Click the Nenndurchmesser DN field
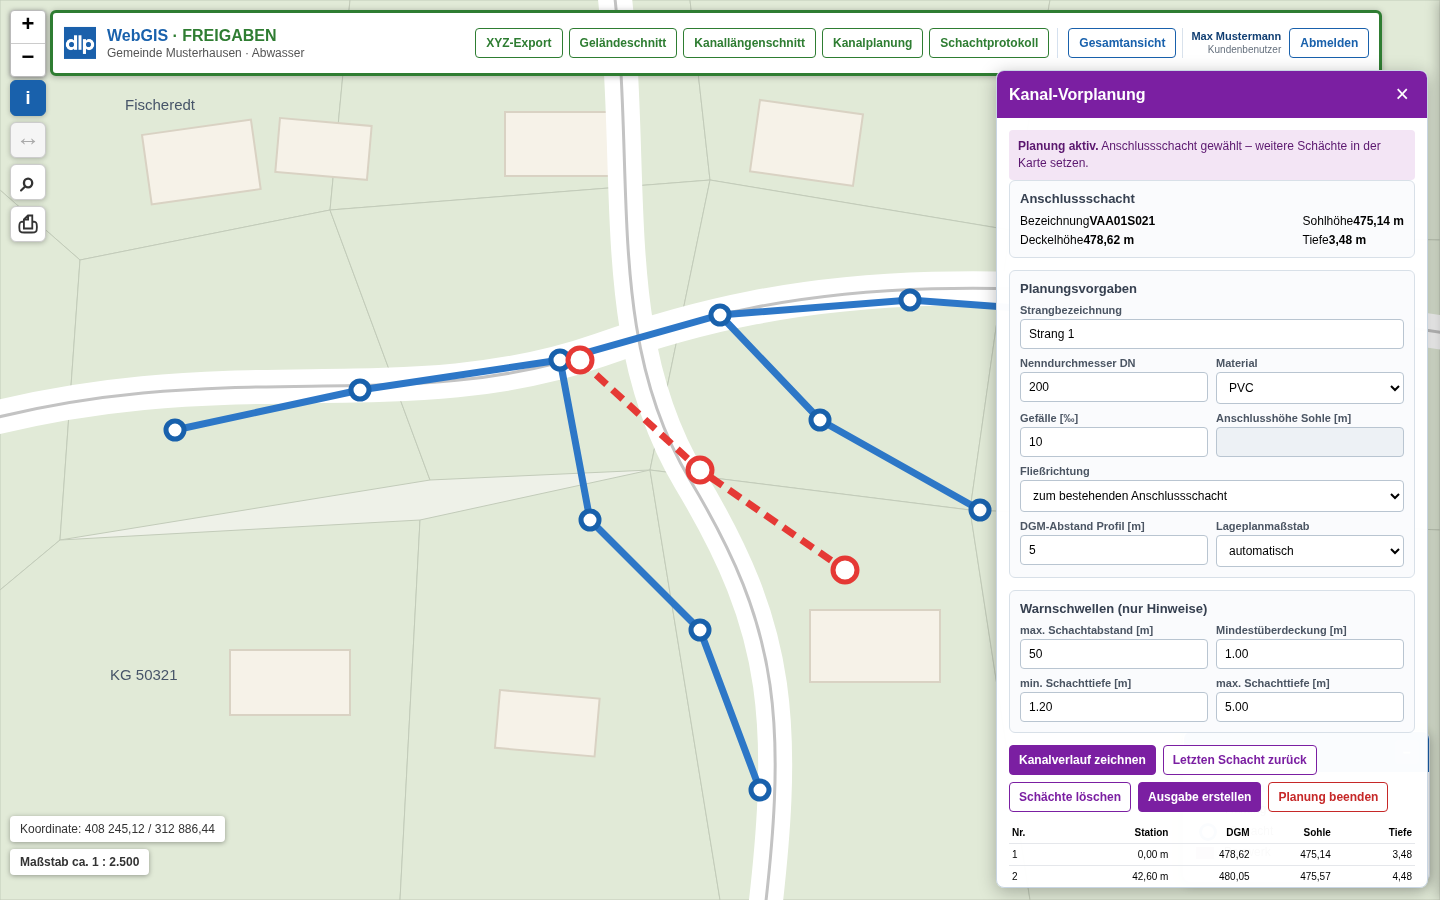This screenshot has height=900, width=1440. 1114,387
